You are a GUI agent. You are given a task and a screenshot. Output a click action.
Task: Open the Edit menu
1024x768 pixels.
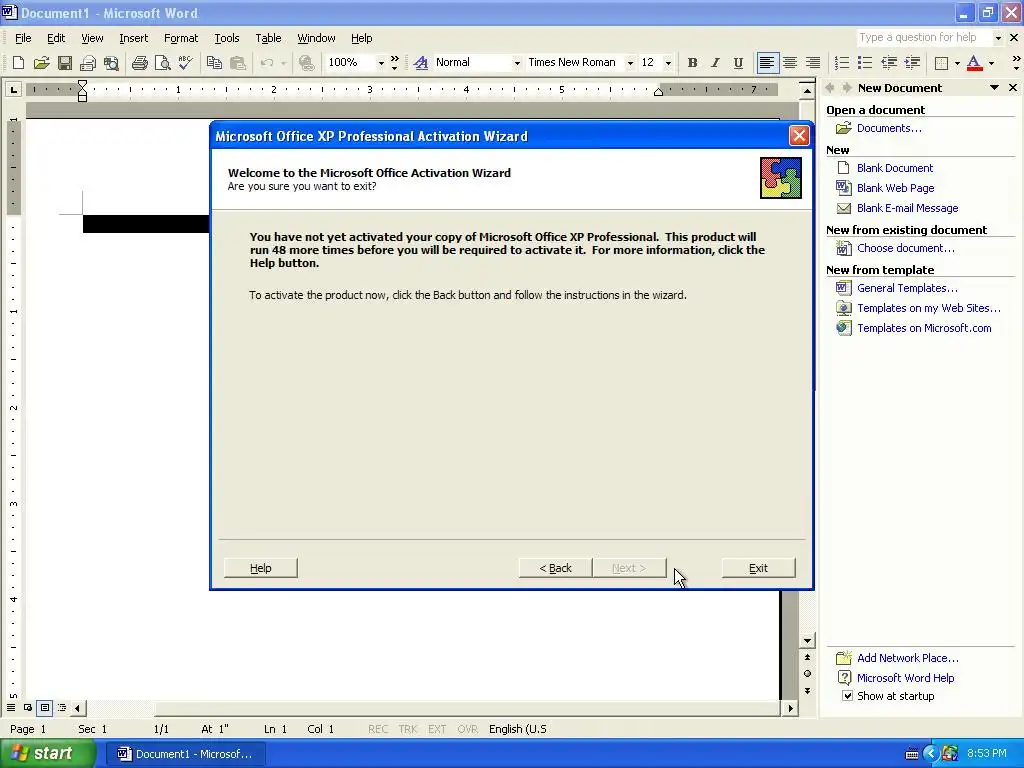coord(56,38)
